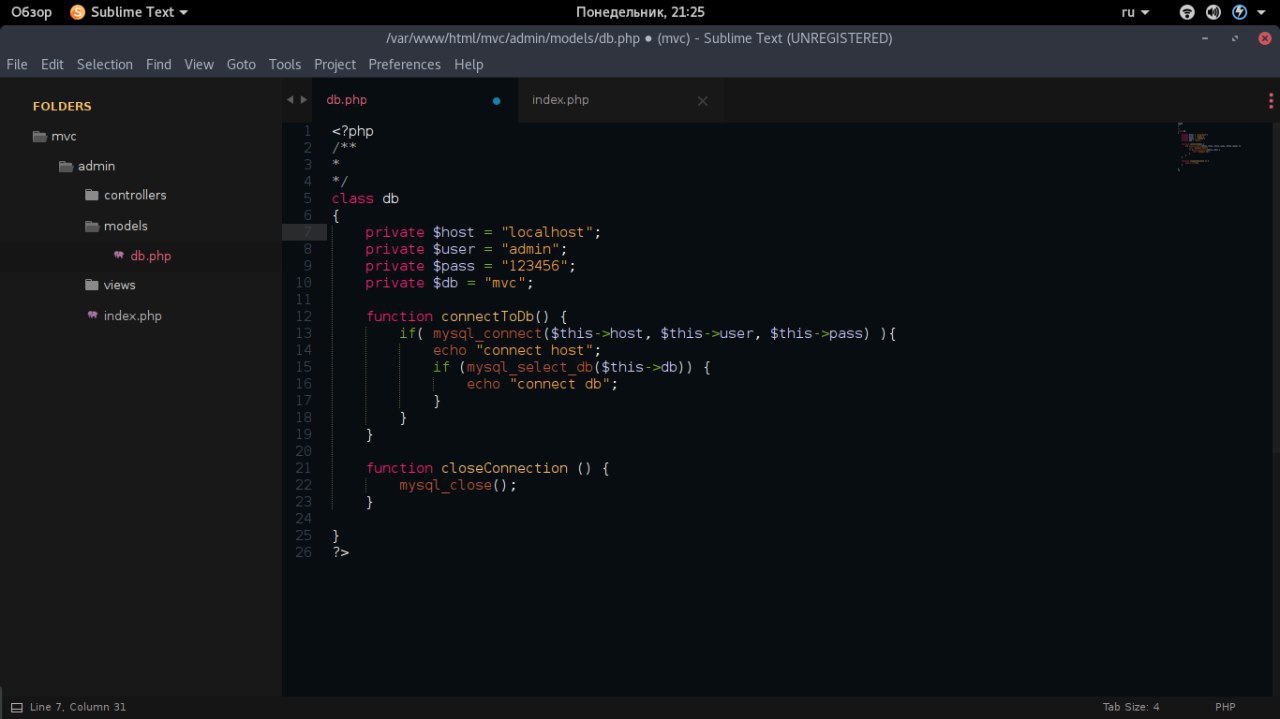The image size is (1280, 719).
Task: Click the power battery indicator icon
Action: tap(1240, 12)
